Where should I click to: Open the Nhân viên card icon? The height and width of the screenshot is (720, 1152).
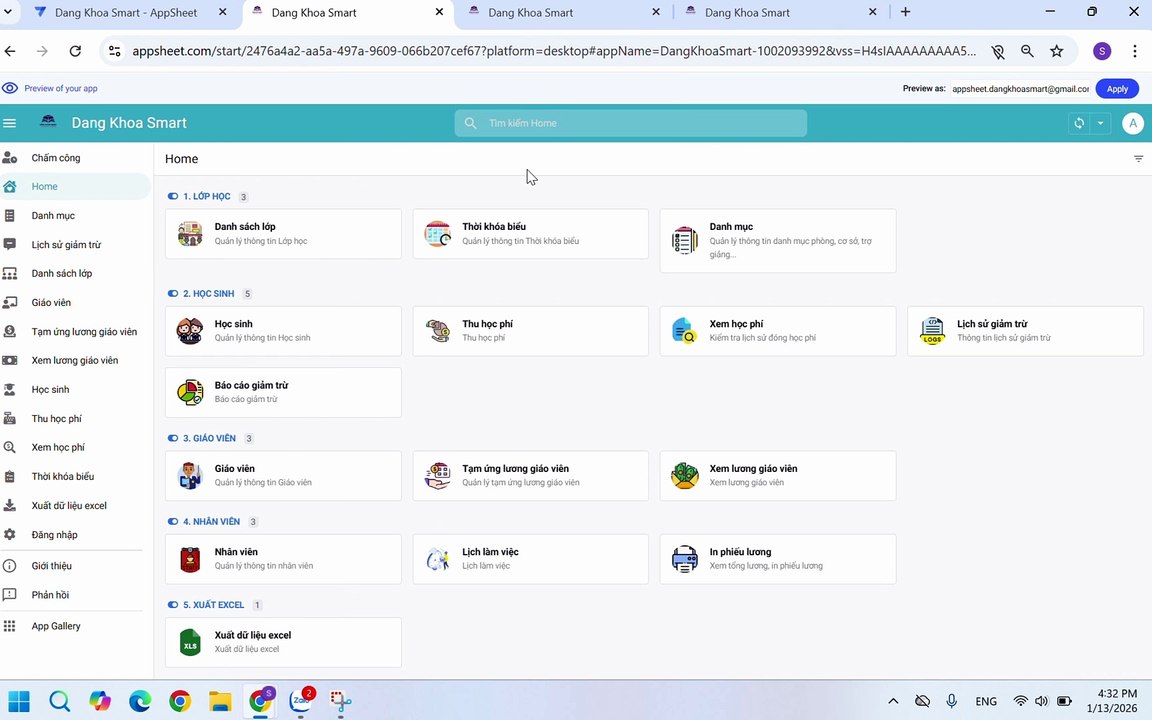coord(190,559)
